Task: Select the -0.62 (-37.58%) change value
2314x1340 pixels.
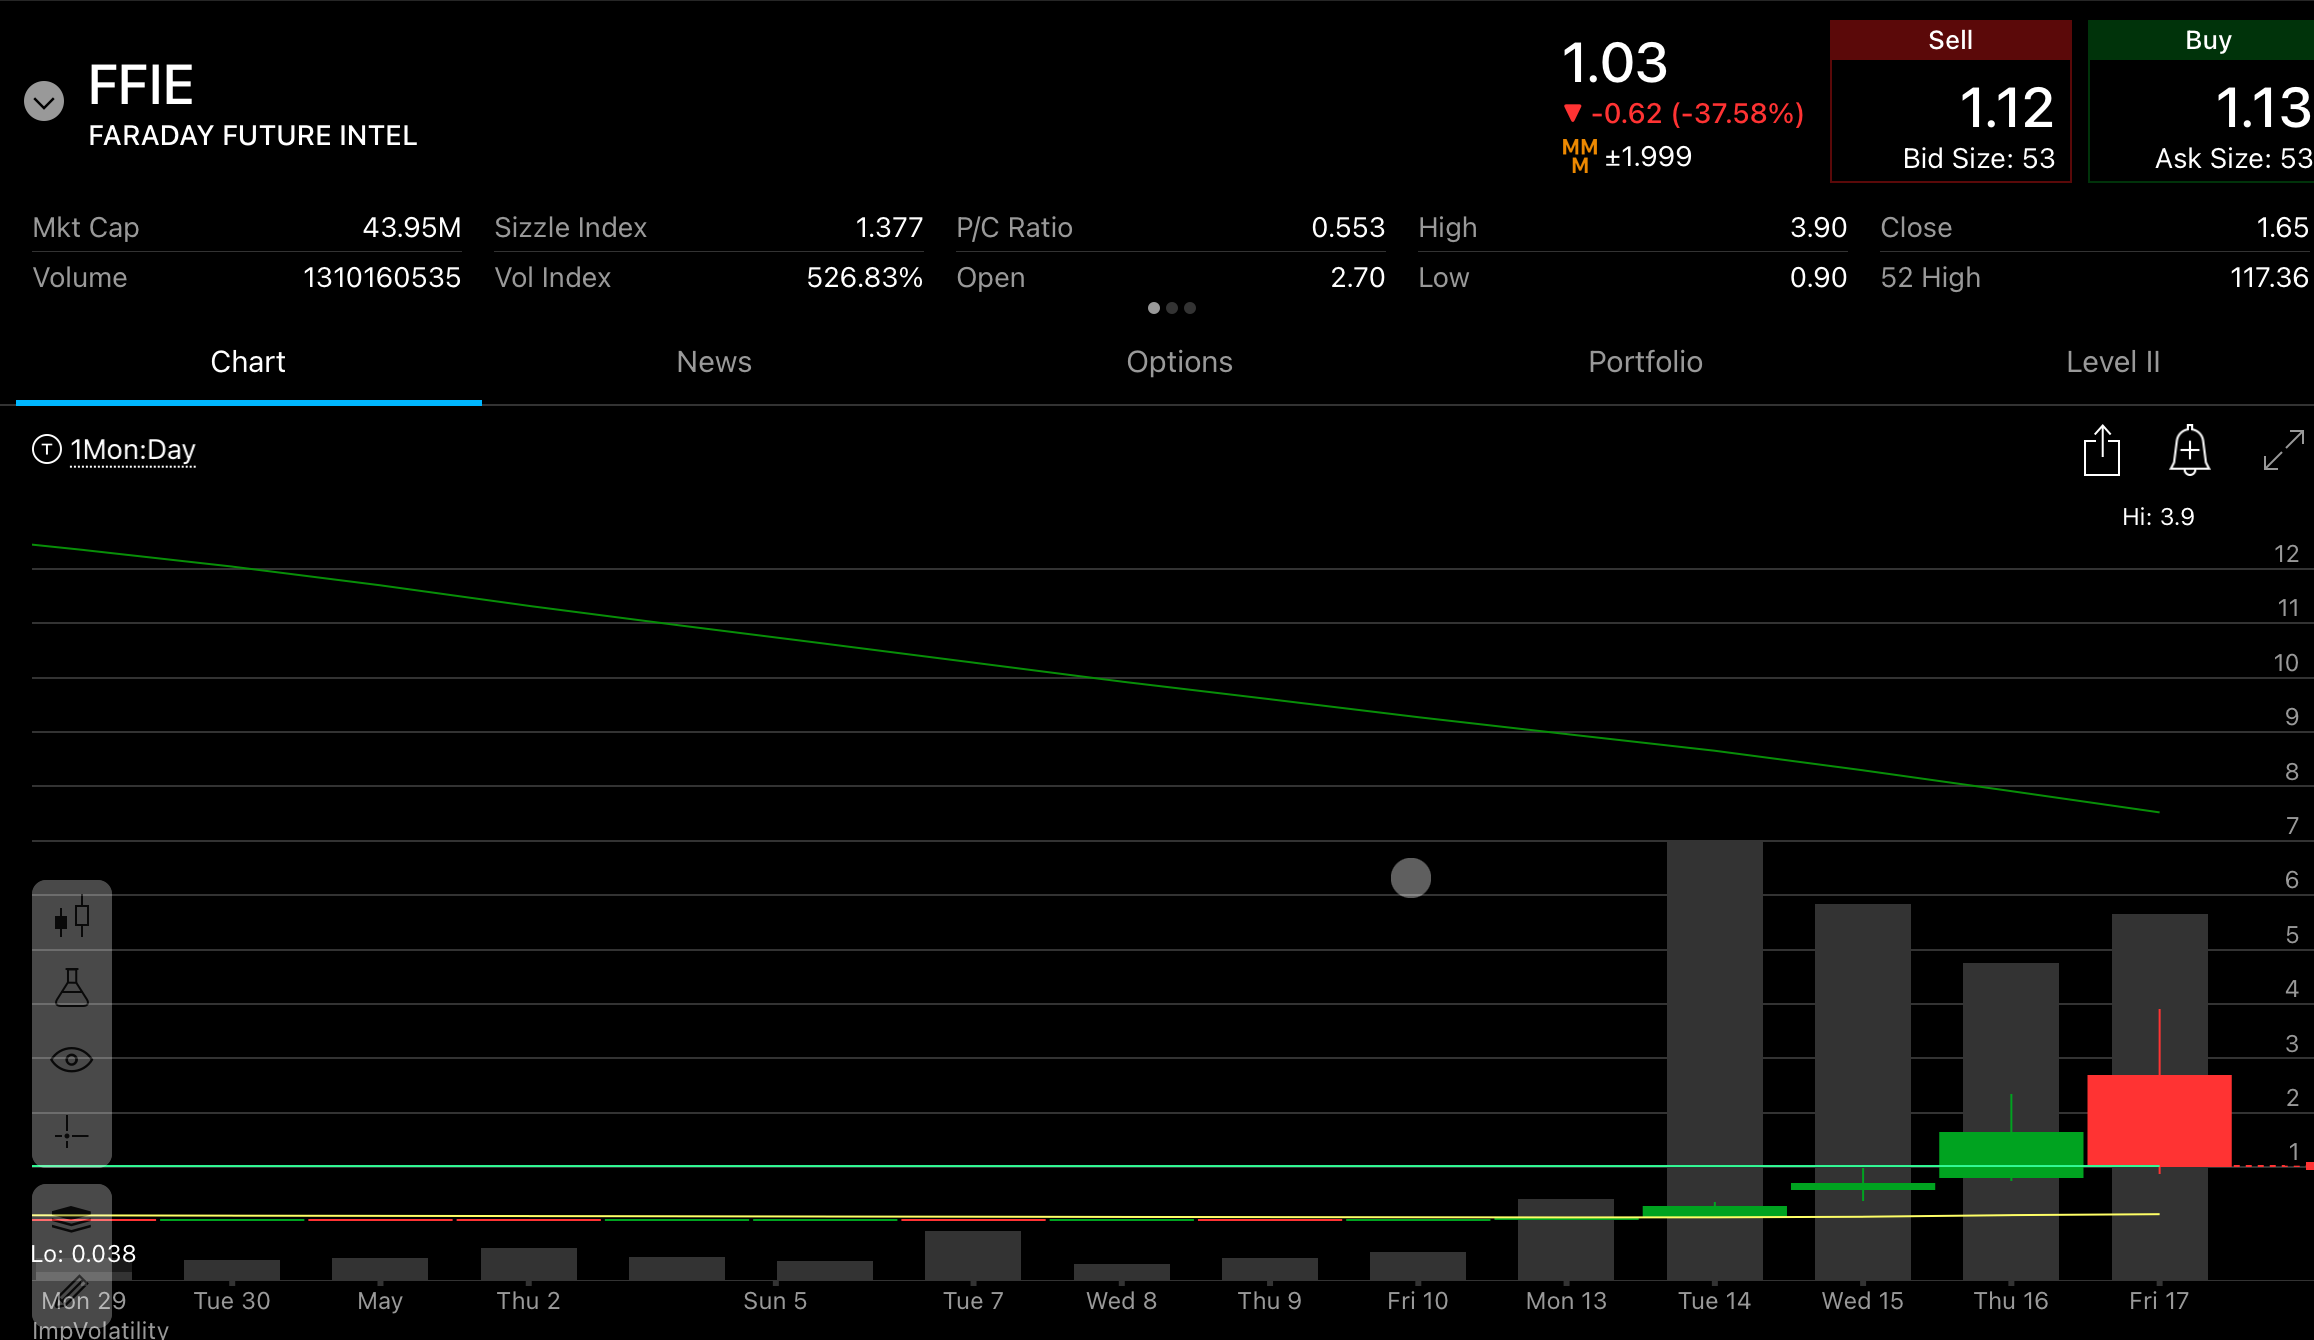Action: tap(1697, 114)
